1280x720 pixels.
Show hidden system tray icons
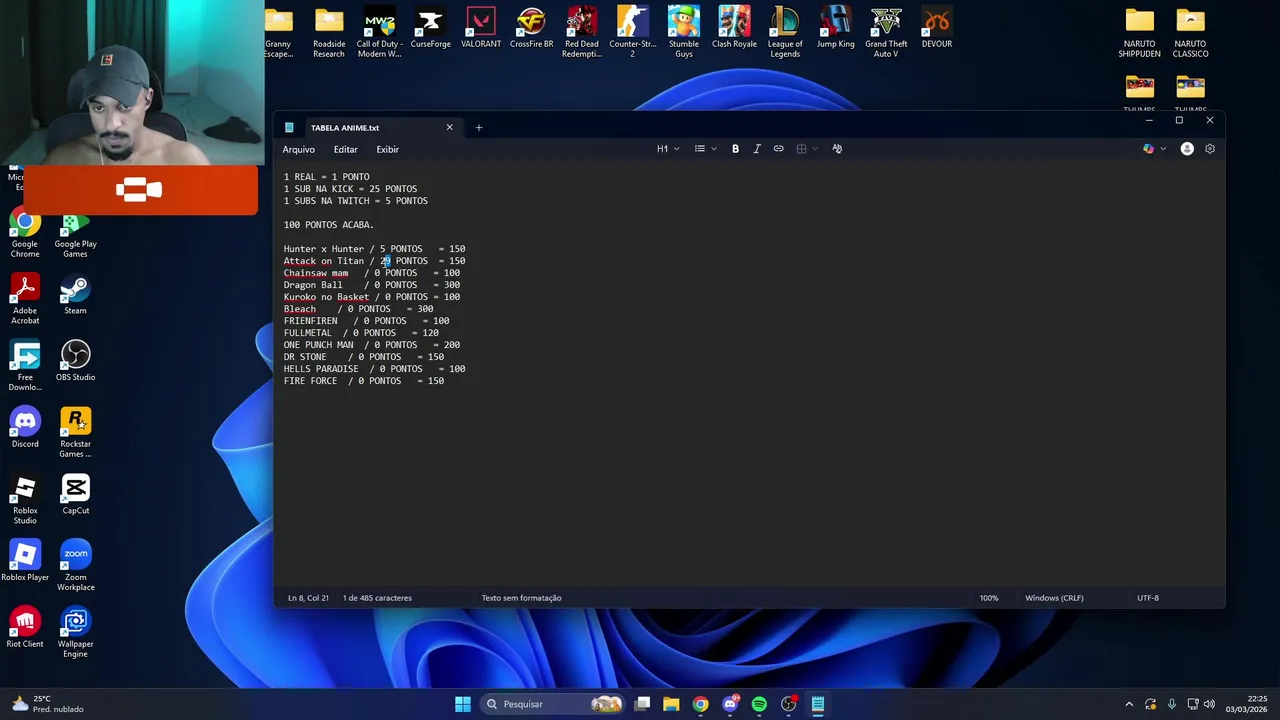(x=1129, y=704)
